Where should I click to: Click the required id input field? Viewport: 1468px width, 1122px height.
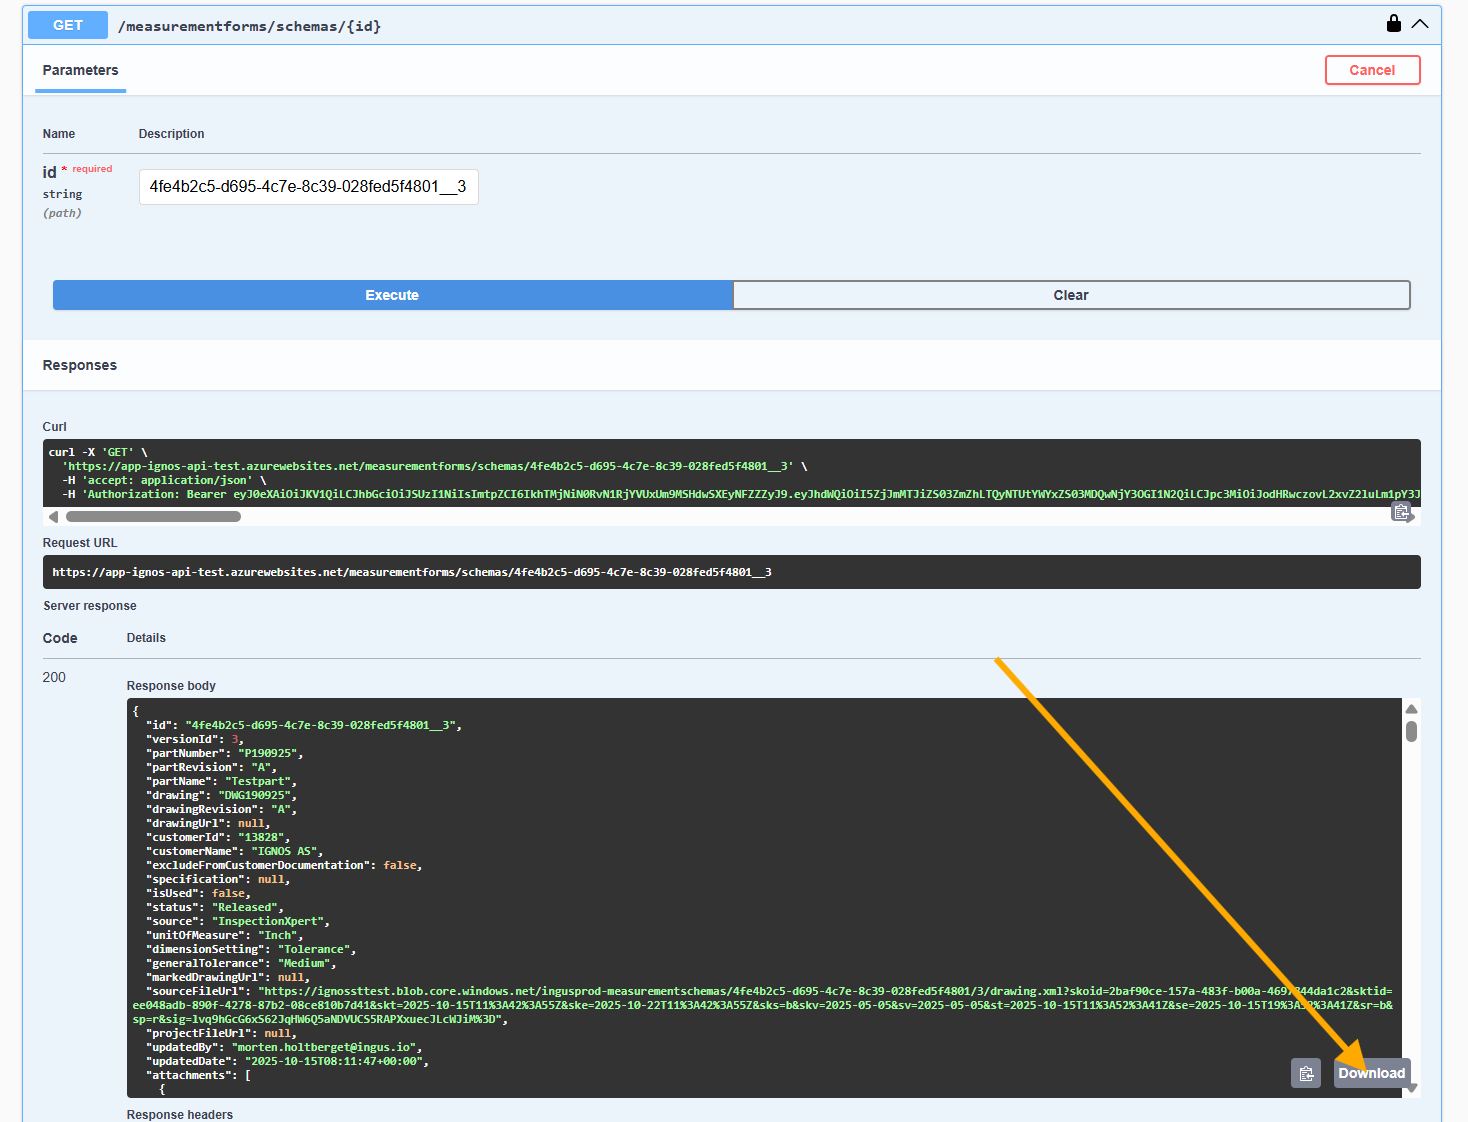pos(308,187)
